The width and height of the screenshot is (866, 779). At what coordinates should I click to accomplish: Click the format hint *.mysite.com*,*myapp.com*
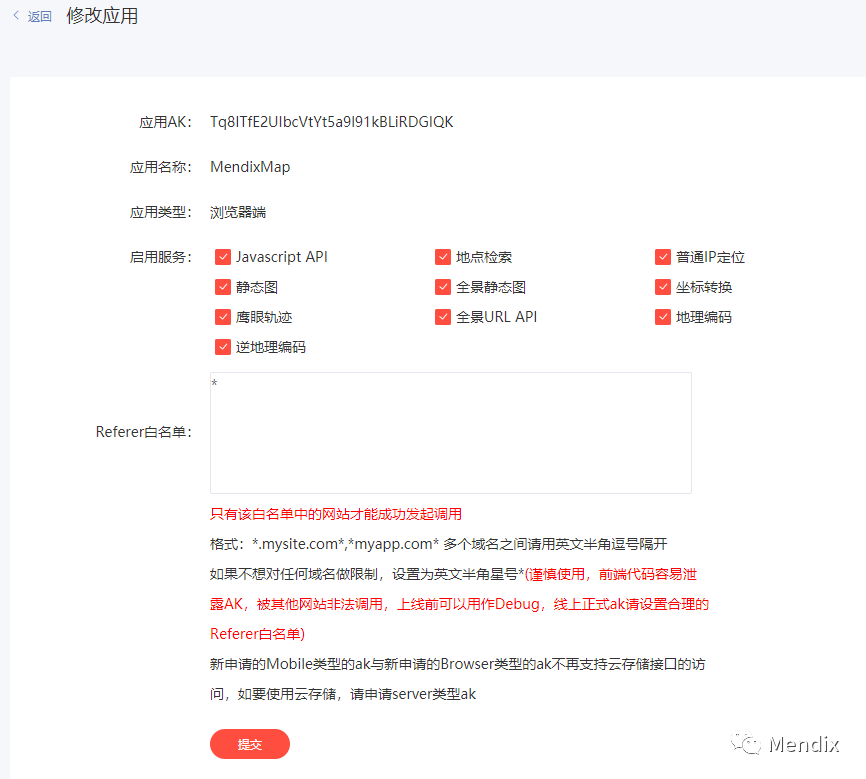345,544
